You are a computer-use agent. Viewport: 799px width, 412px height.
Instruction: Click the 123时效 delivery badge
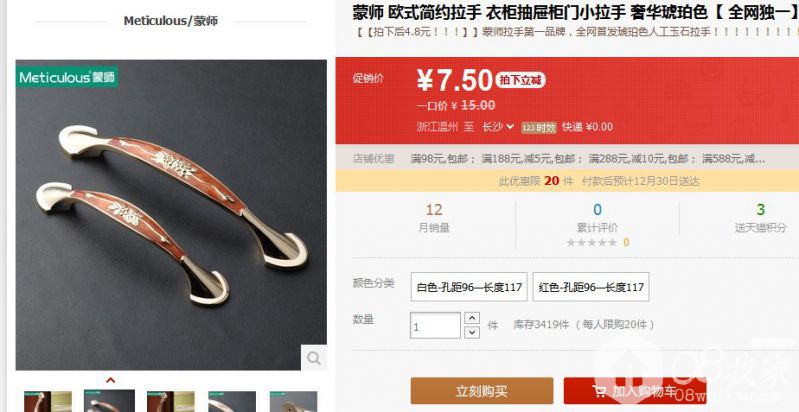coord(539,128)
